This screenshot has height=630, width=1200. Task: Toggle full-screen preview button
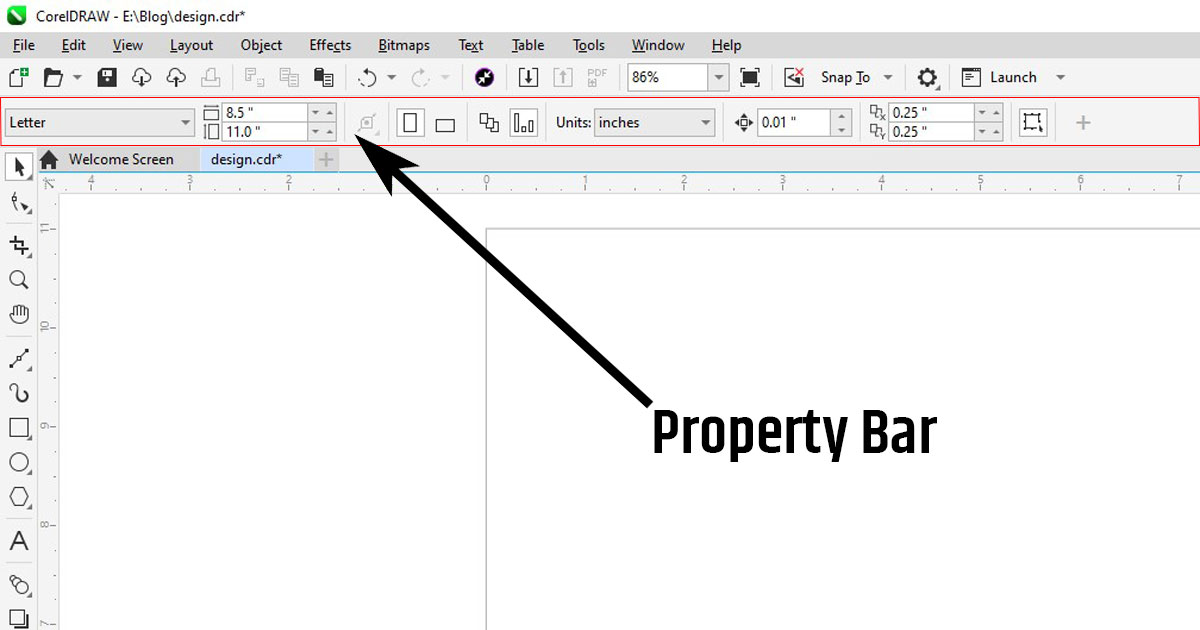click(750, 77)
